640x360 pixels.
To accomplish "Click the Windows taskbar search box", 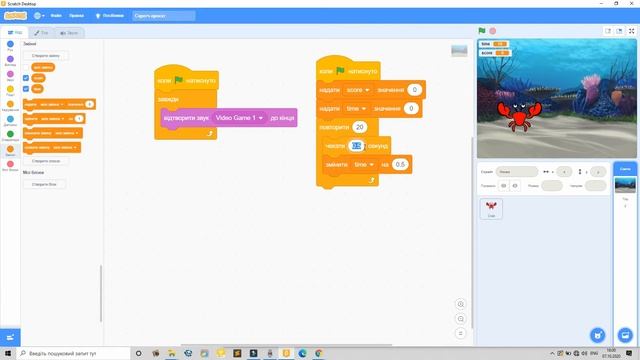I will pos(73,353).
